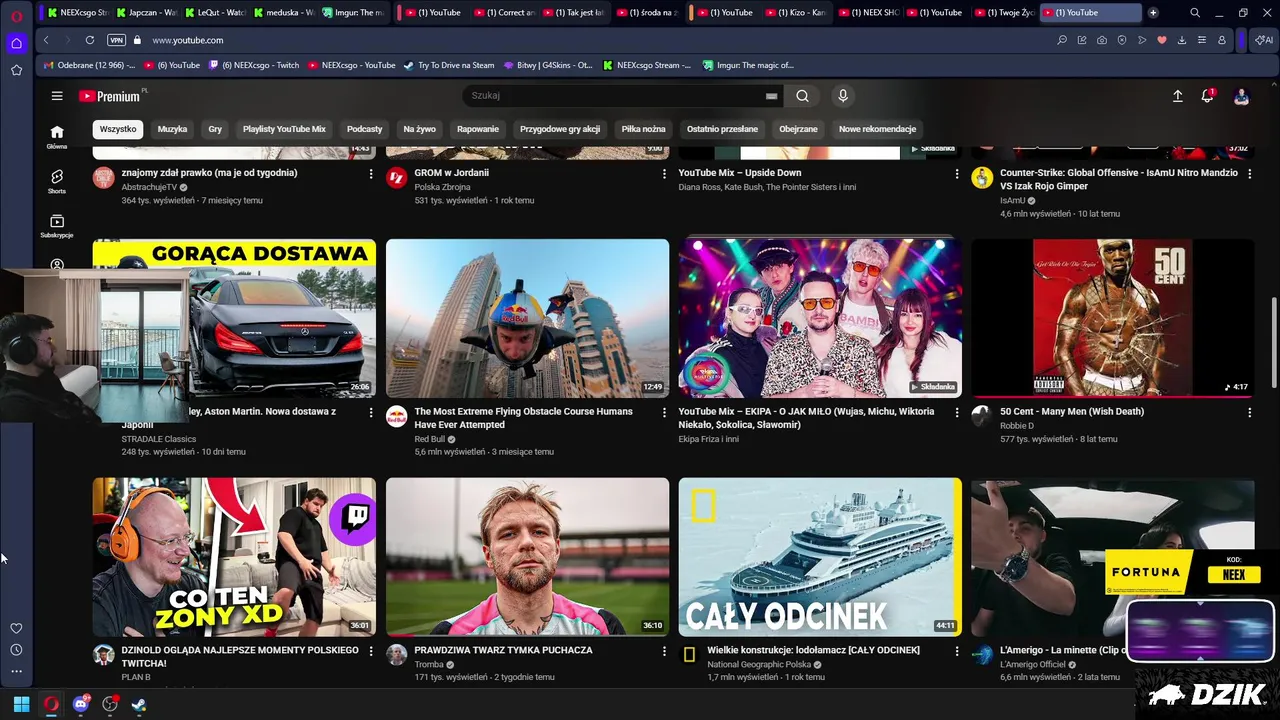
Task: Open Opera sidebar bookmarks star
Action: point(16,70)
